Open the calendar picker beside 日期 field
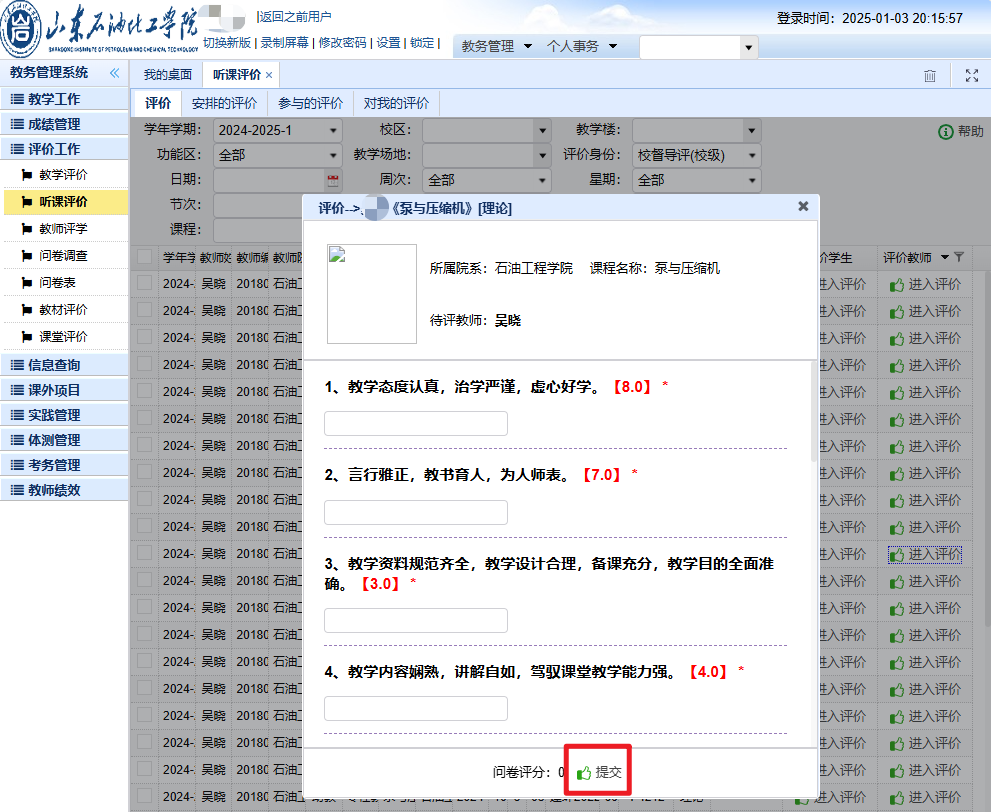The height and width of the screenshot is (812, 991). coord(333,180)
